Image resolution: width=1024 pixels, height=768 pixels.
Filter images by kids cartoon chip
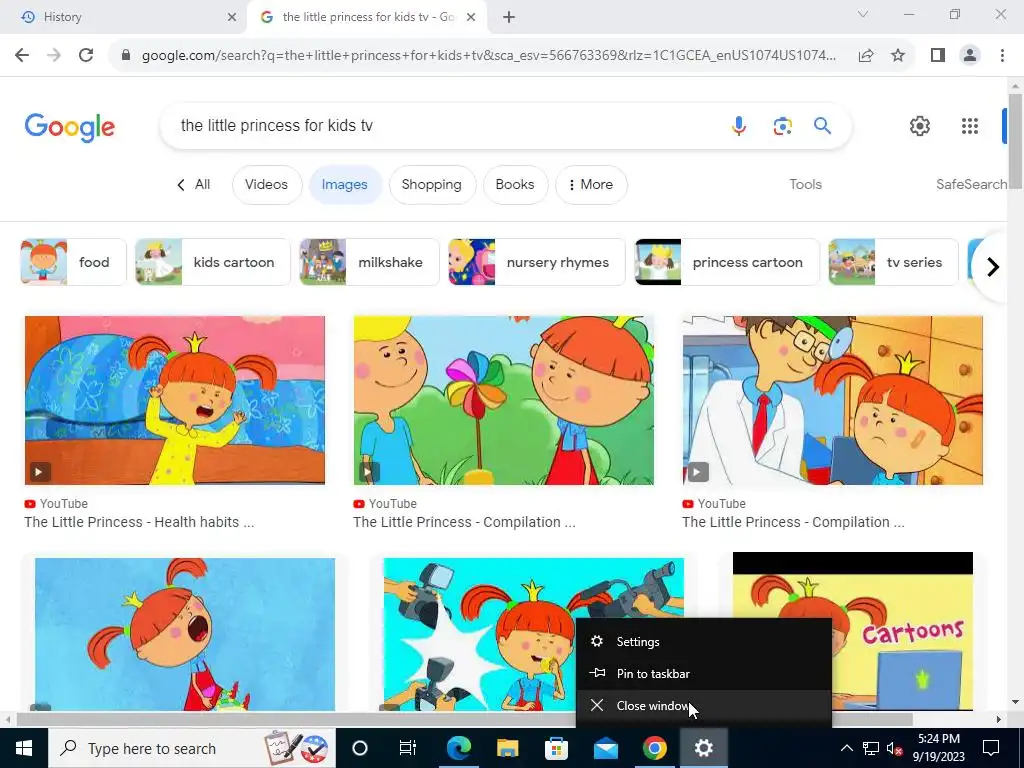point(212,262)
